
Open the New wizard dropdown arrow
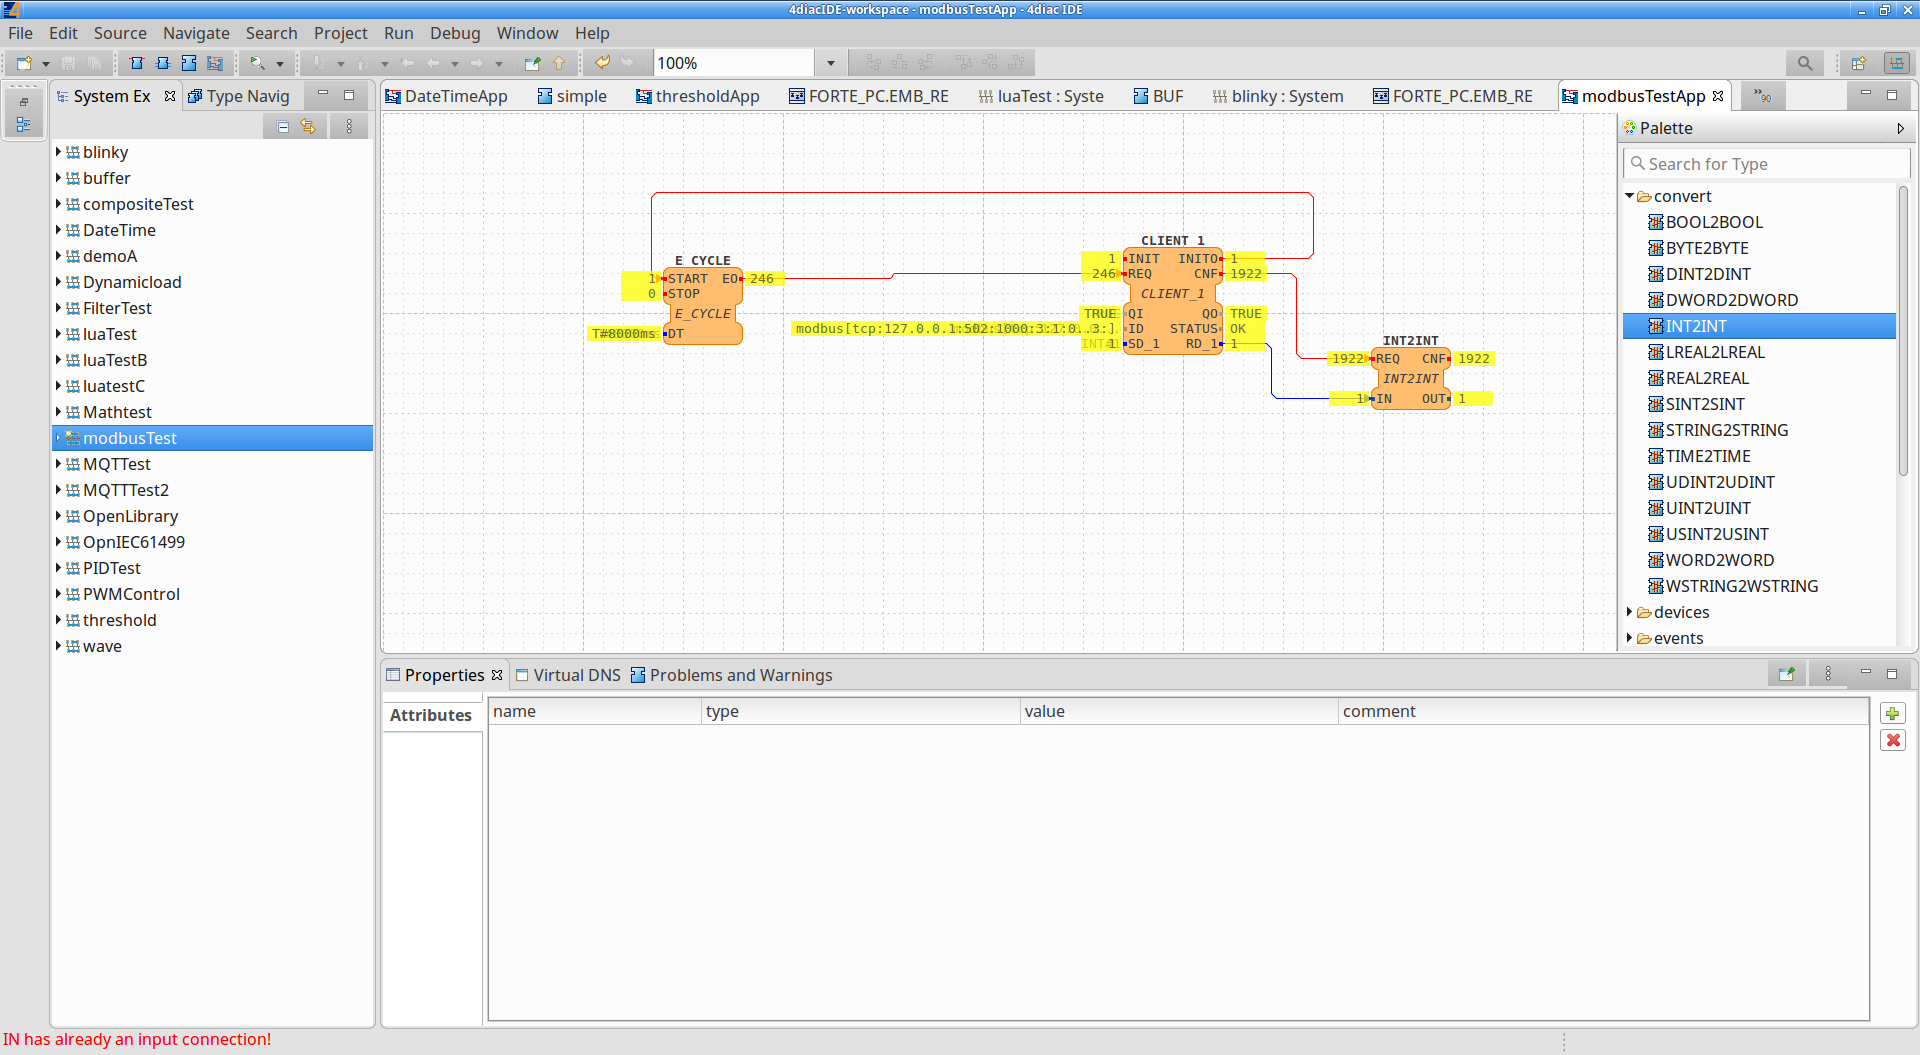pos(46,64)
